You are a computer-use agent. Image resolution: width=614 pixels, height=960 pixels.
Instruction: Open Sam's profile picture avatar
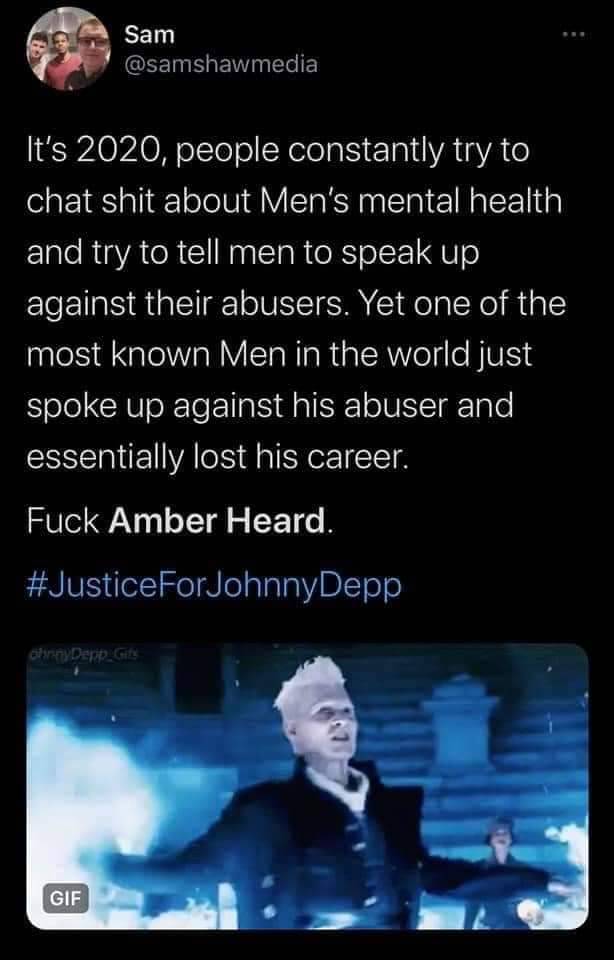coord(69,49)
